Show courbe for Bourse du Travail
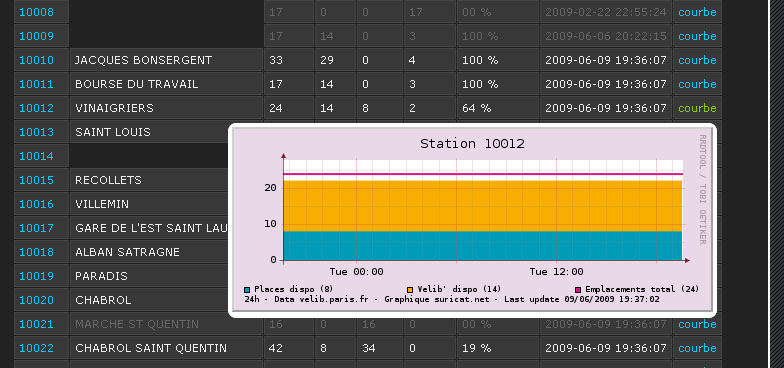784x368 pixels. tap(697, 84)
